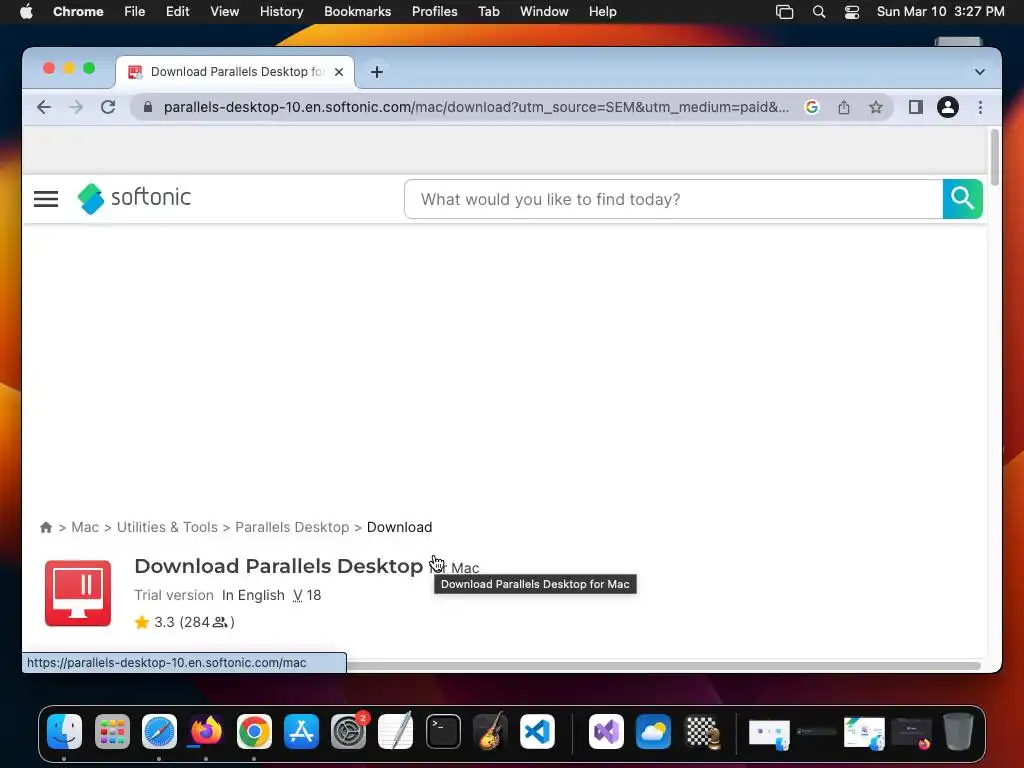View site information lock icon
This screenshot has height=768, width=1024.
(148, 107)
